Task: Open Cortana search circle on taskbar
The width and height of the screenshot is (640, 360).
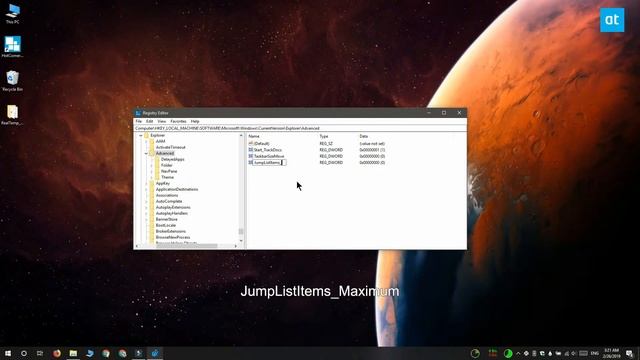Action: tap(24, 353)
